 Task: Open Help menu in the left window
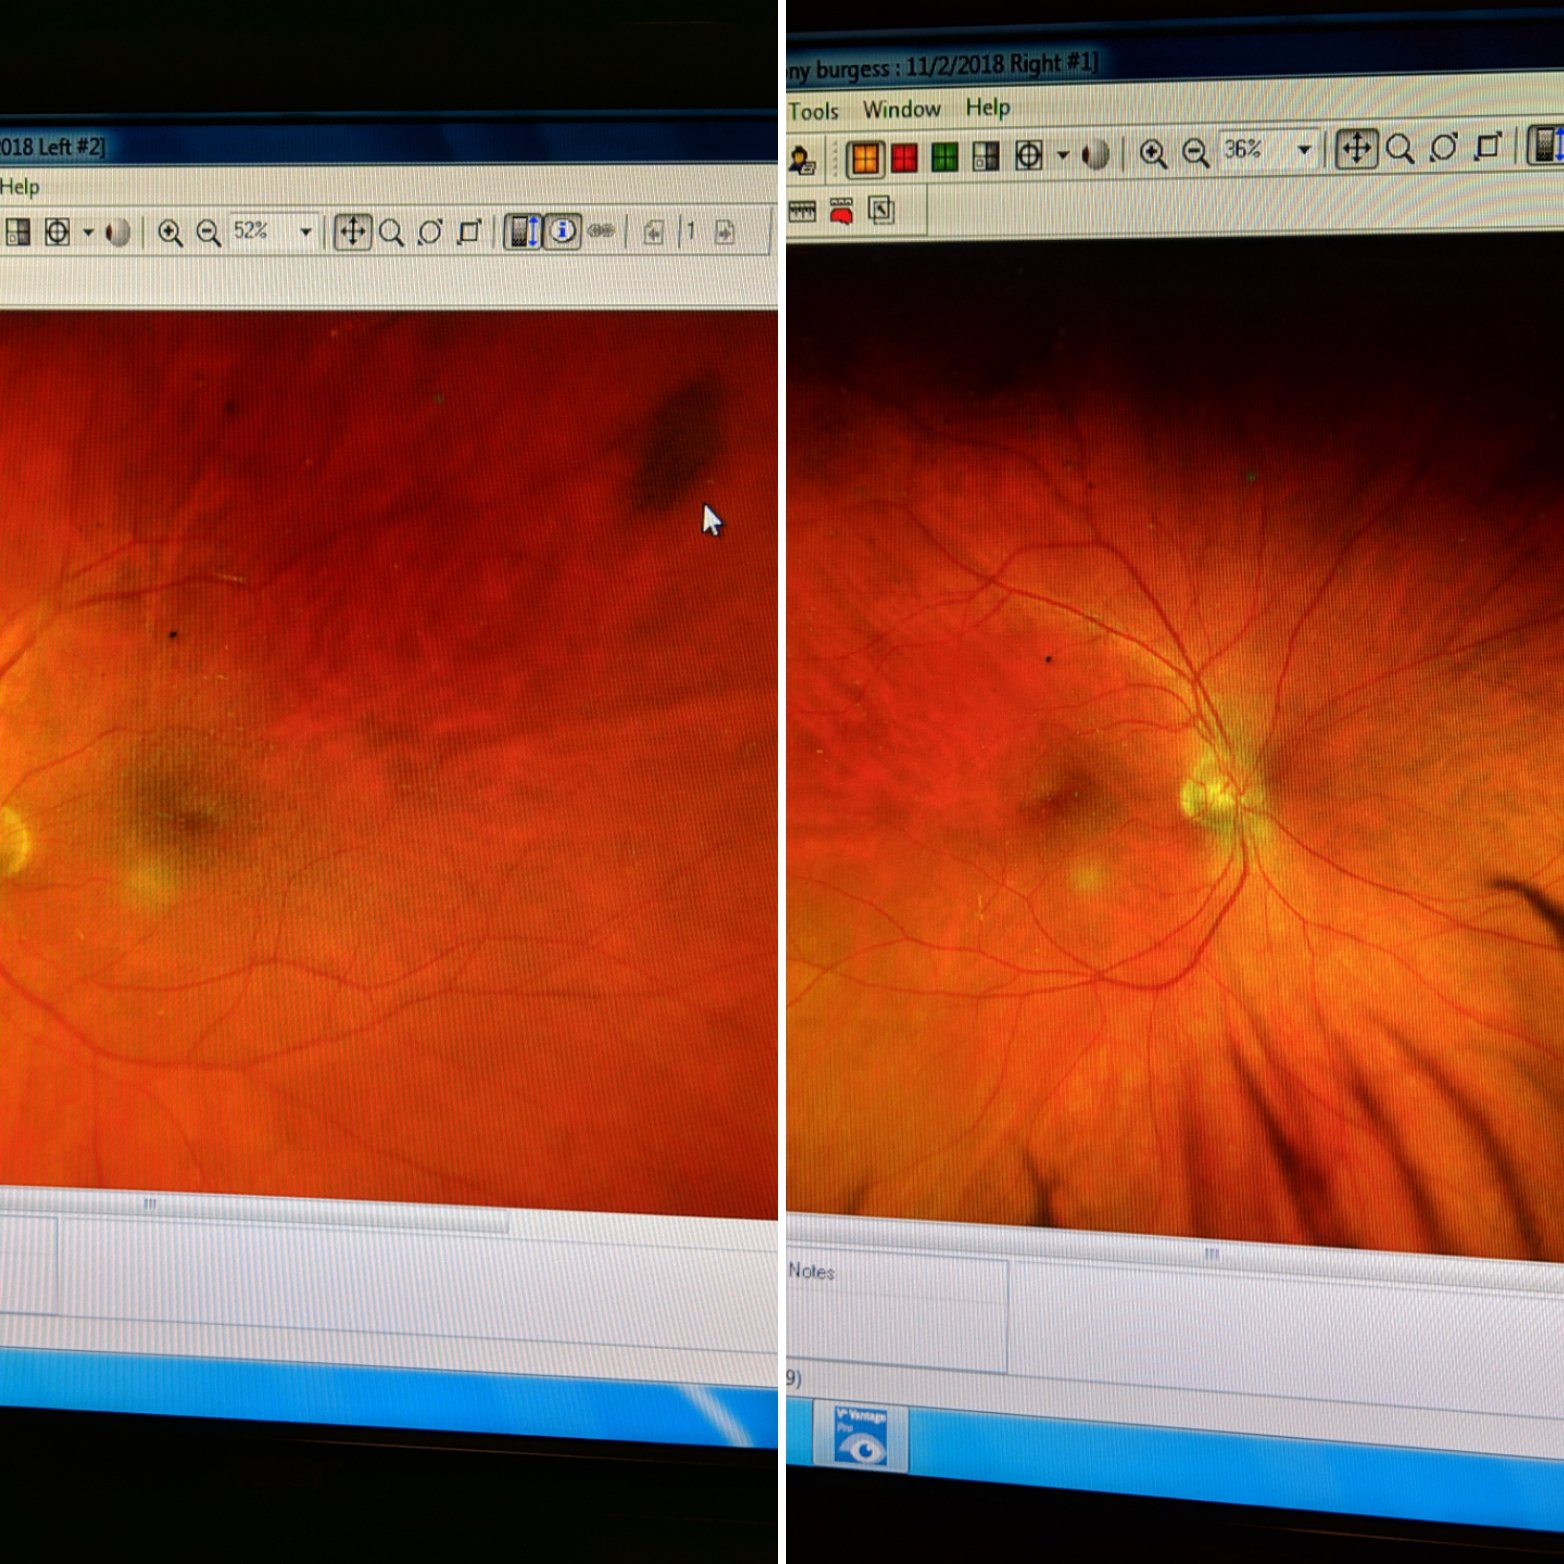(19, 187)
